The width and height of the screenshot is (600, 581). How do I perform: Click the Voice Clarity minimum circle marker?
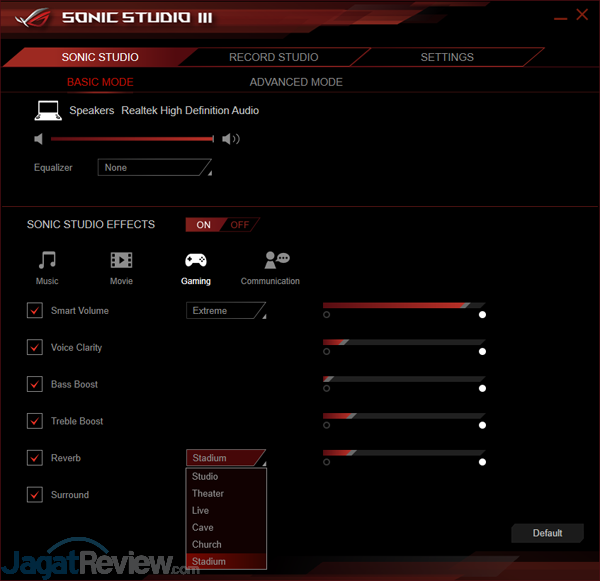coord(326,351)
